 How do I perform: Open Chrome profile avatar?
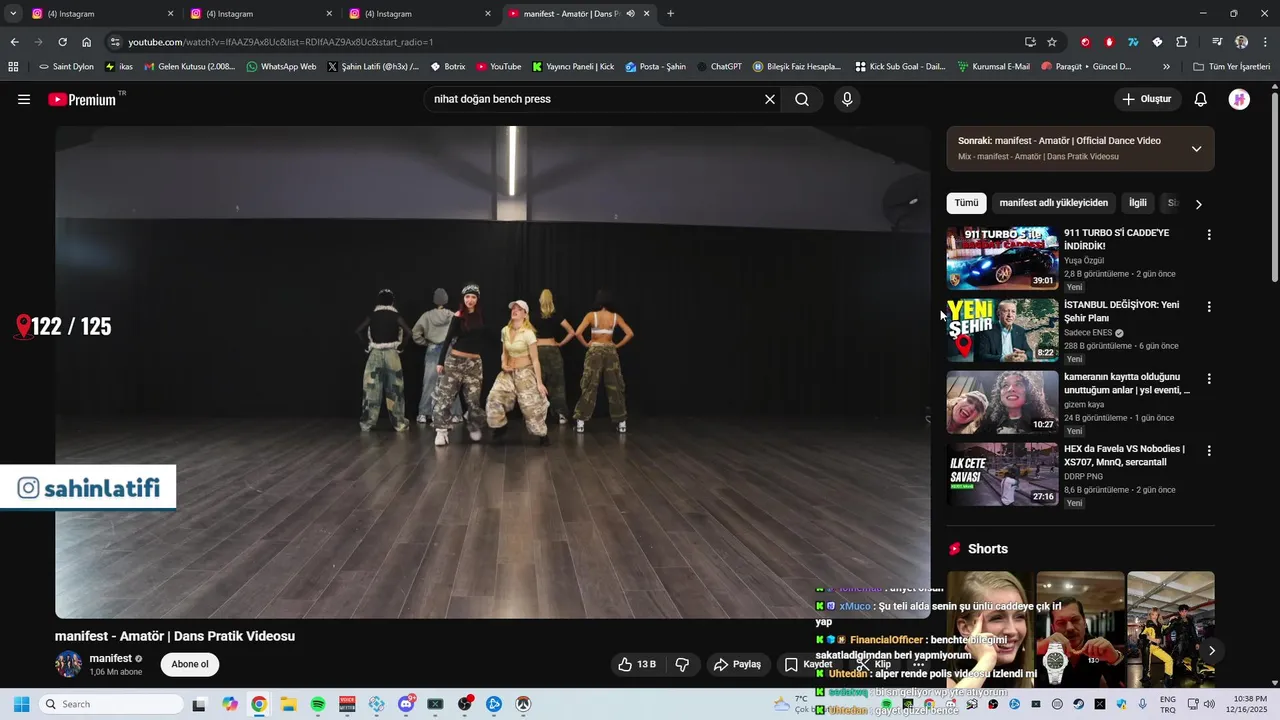pyautogui.click(x=1241, y=42)
